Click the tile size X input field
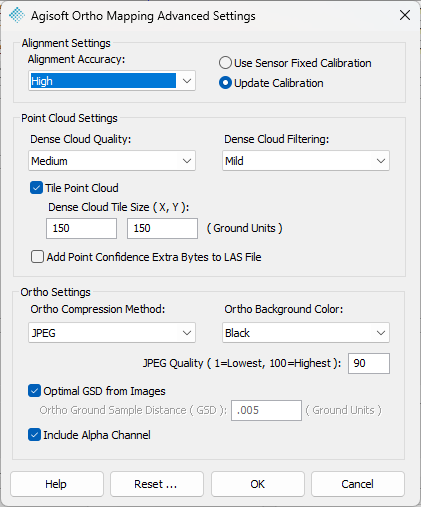This screenshot has width=421, height=507. [x=81, y=228]
